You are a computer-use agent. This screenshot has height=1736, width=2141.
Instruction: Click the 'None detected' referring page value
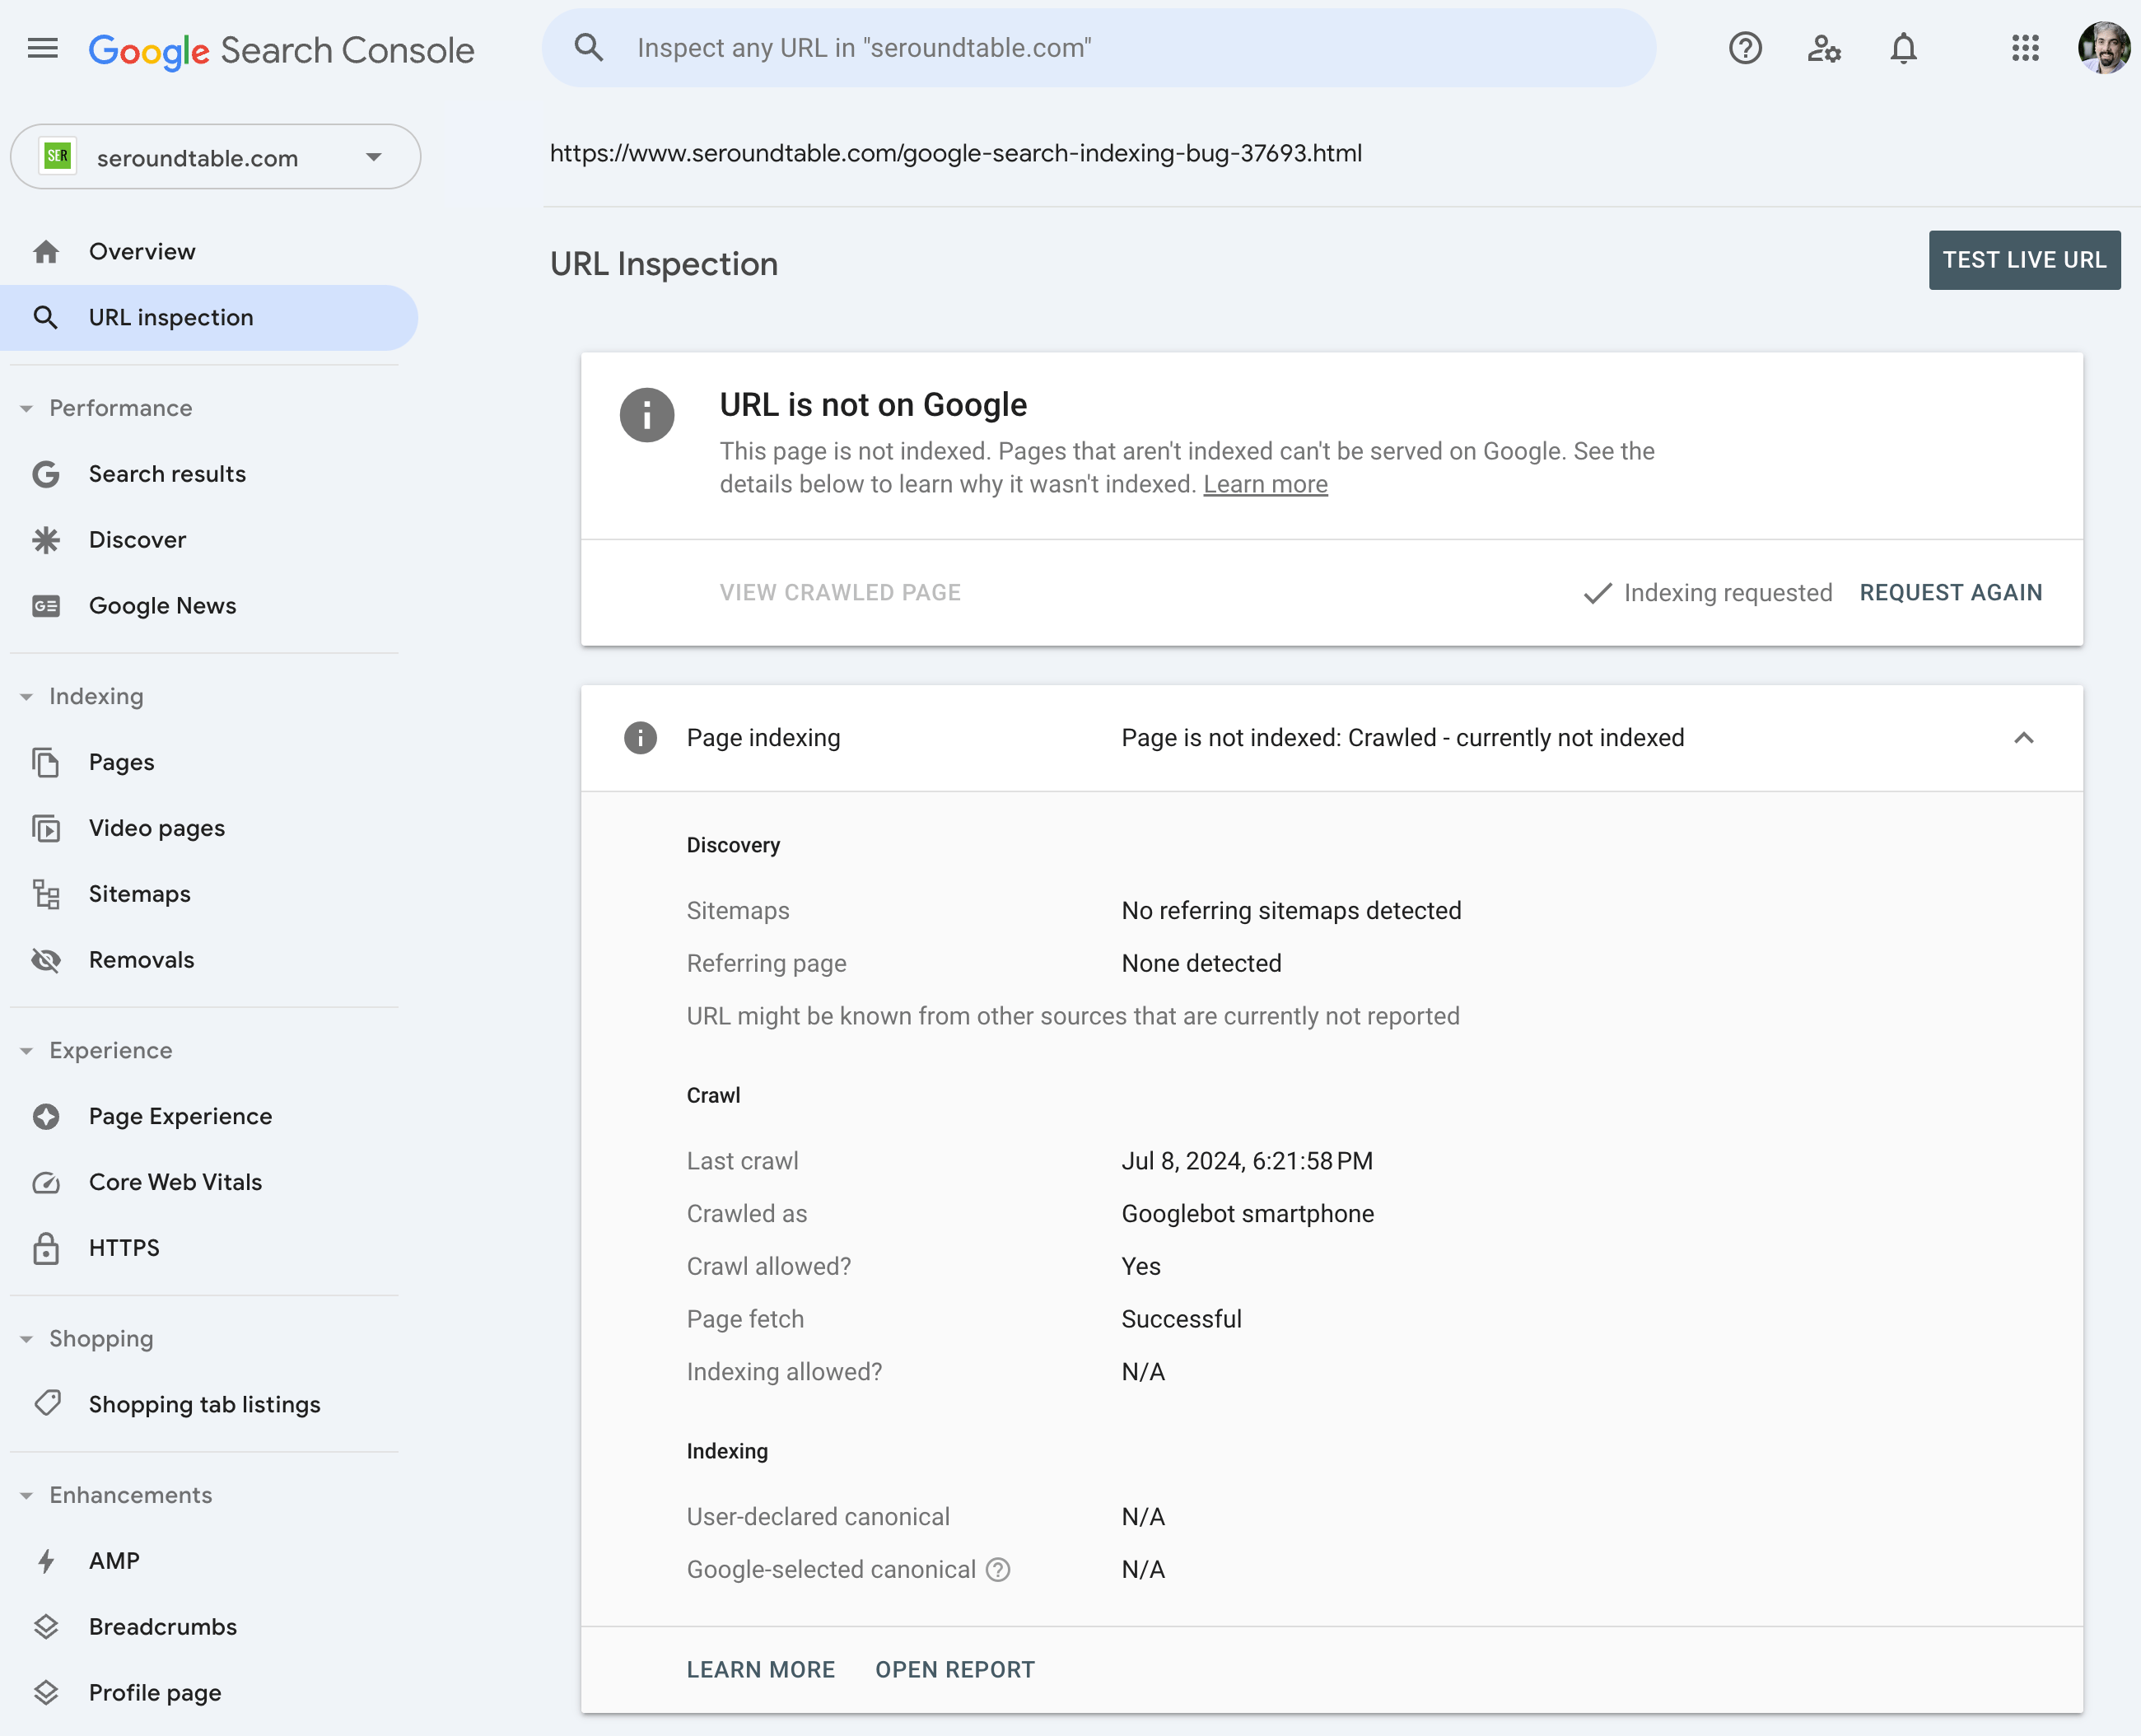1201,964
